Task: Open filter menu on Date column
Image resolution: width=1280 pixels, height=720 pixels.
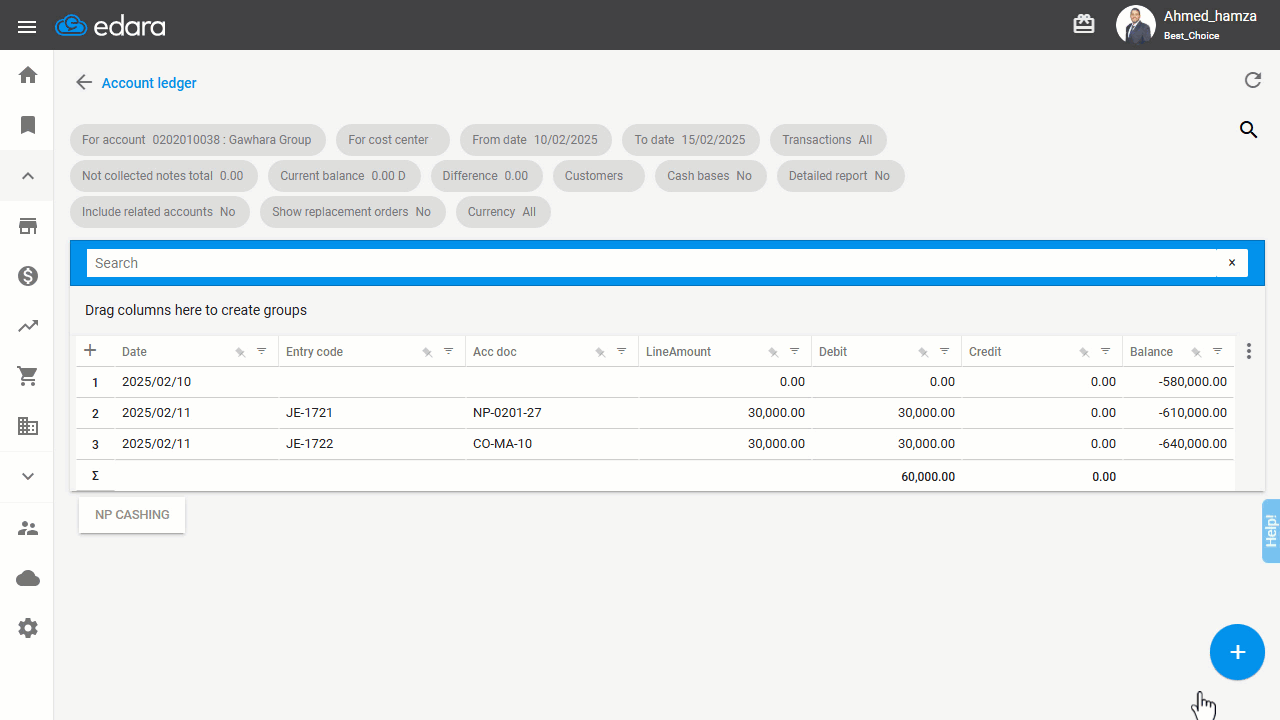Action: click(262, 351)
